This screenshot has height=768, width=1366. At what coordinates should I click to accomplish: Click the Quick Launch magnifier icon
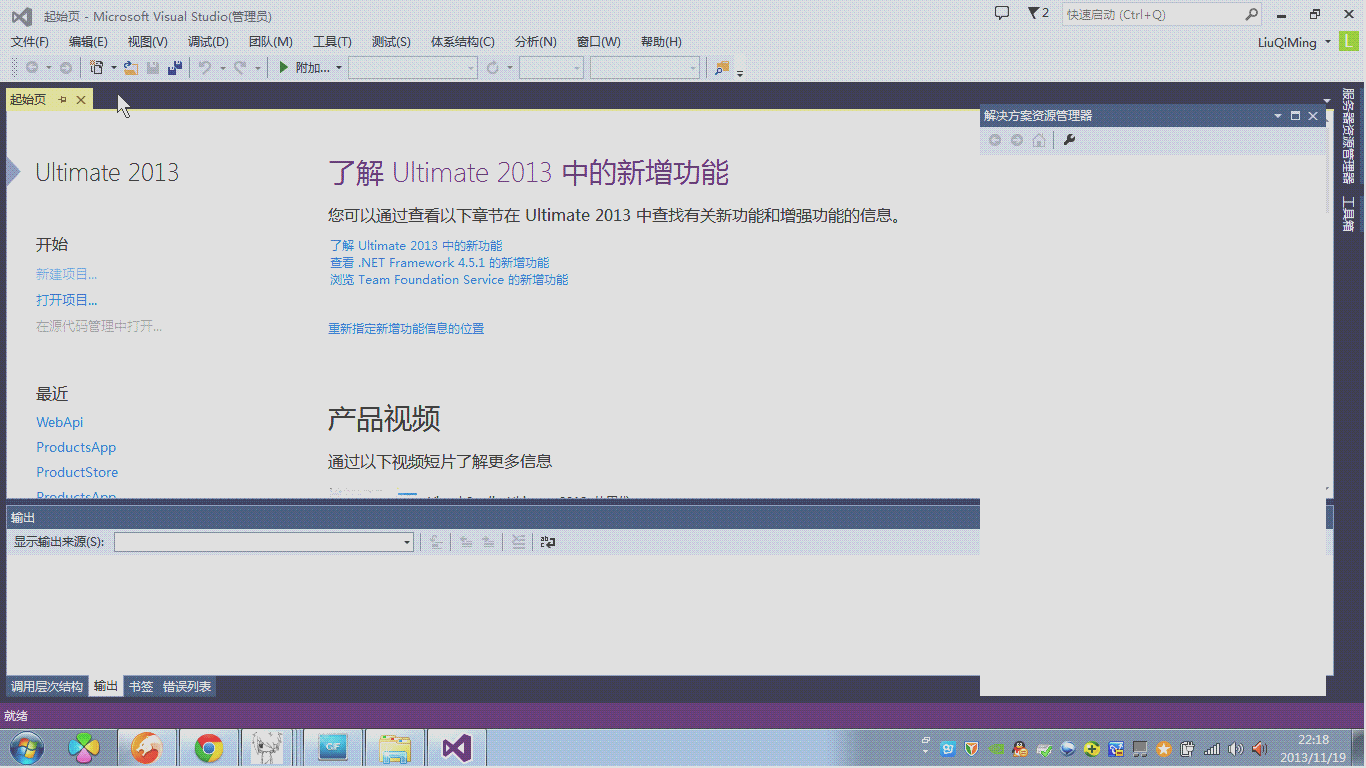[1251, 15]
